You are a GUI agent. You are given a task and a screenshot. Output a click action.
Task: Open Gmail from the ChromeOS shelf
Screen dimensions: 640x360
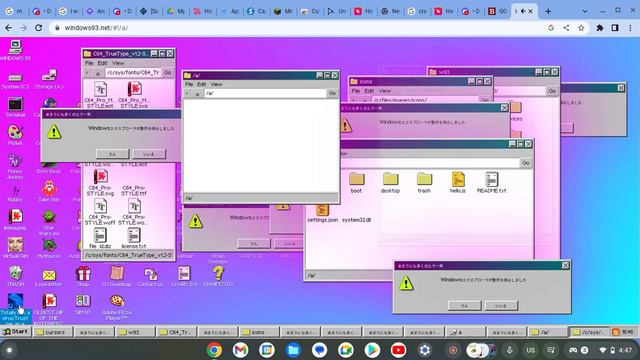(x=240, y=350)
